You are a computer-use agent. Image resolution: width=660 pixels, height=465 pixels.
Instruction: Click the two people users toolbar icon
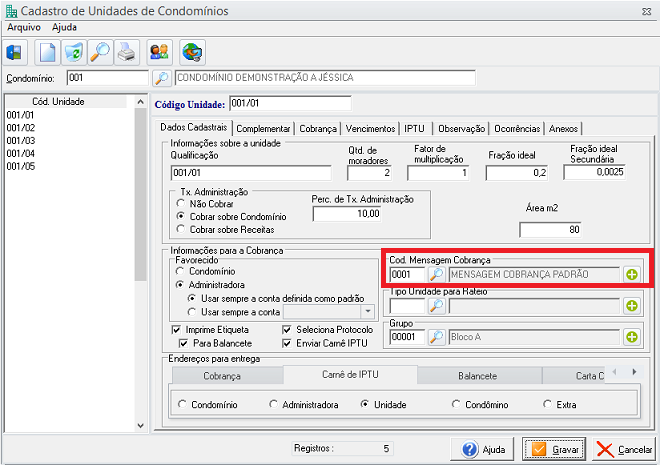[x=160, y=53]
